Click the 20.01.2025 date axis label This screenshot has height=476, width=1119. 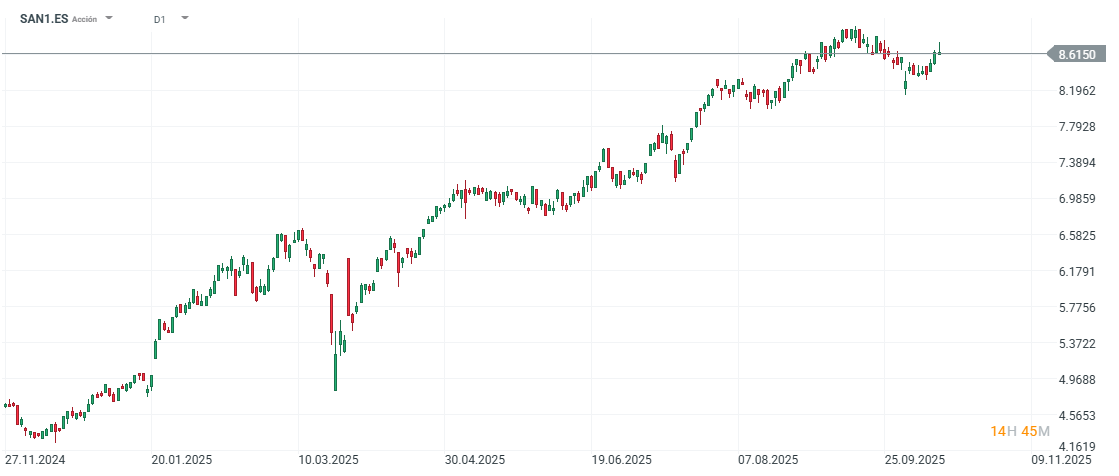[180, 460]
